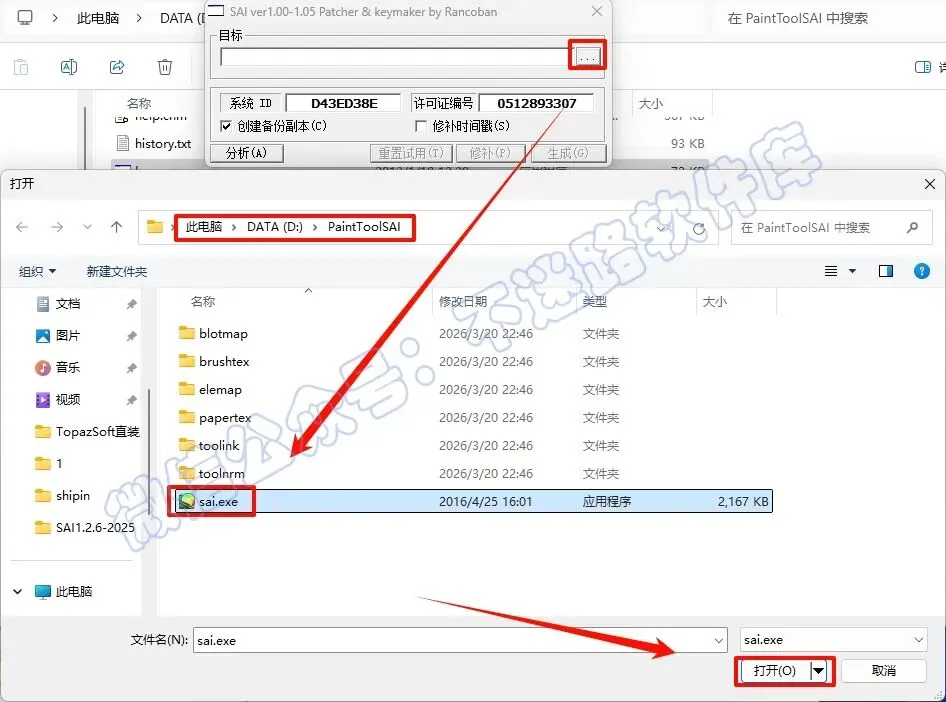Viewport: 946px width, 702px height.
Task: Click the up-one-level arrow in Open dialog
Action: [x=116, y=227]
